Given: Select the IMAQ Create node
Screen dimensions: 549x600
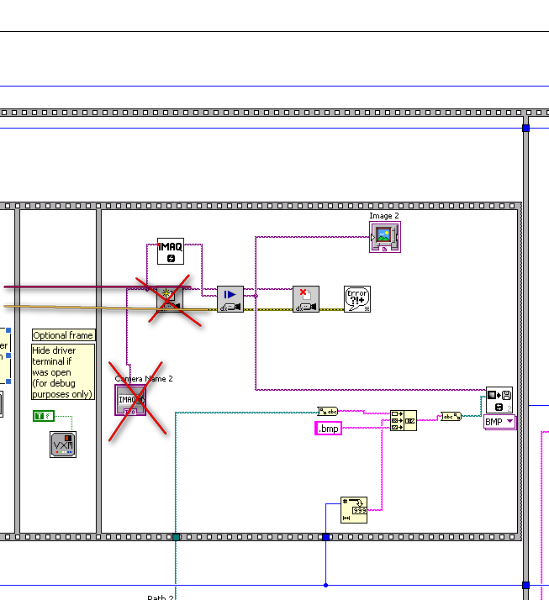Looking at the screenshot, I should (x=170, y=251).
